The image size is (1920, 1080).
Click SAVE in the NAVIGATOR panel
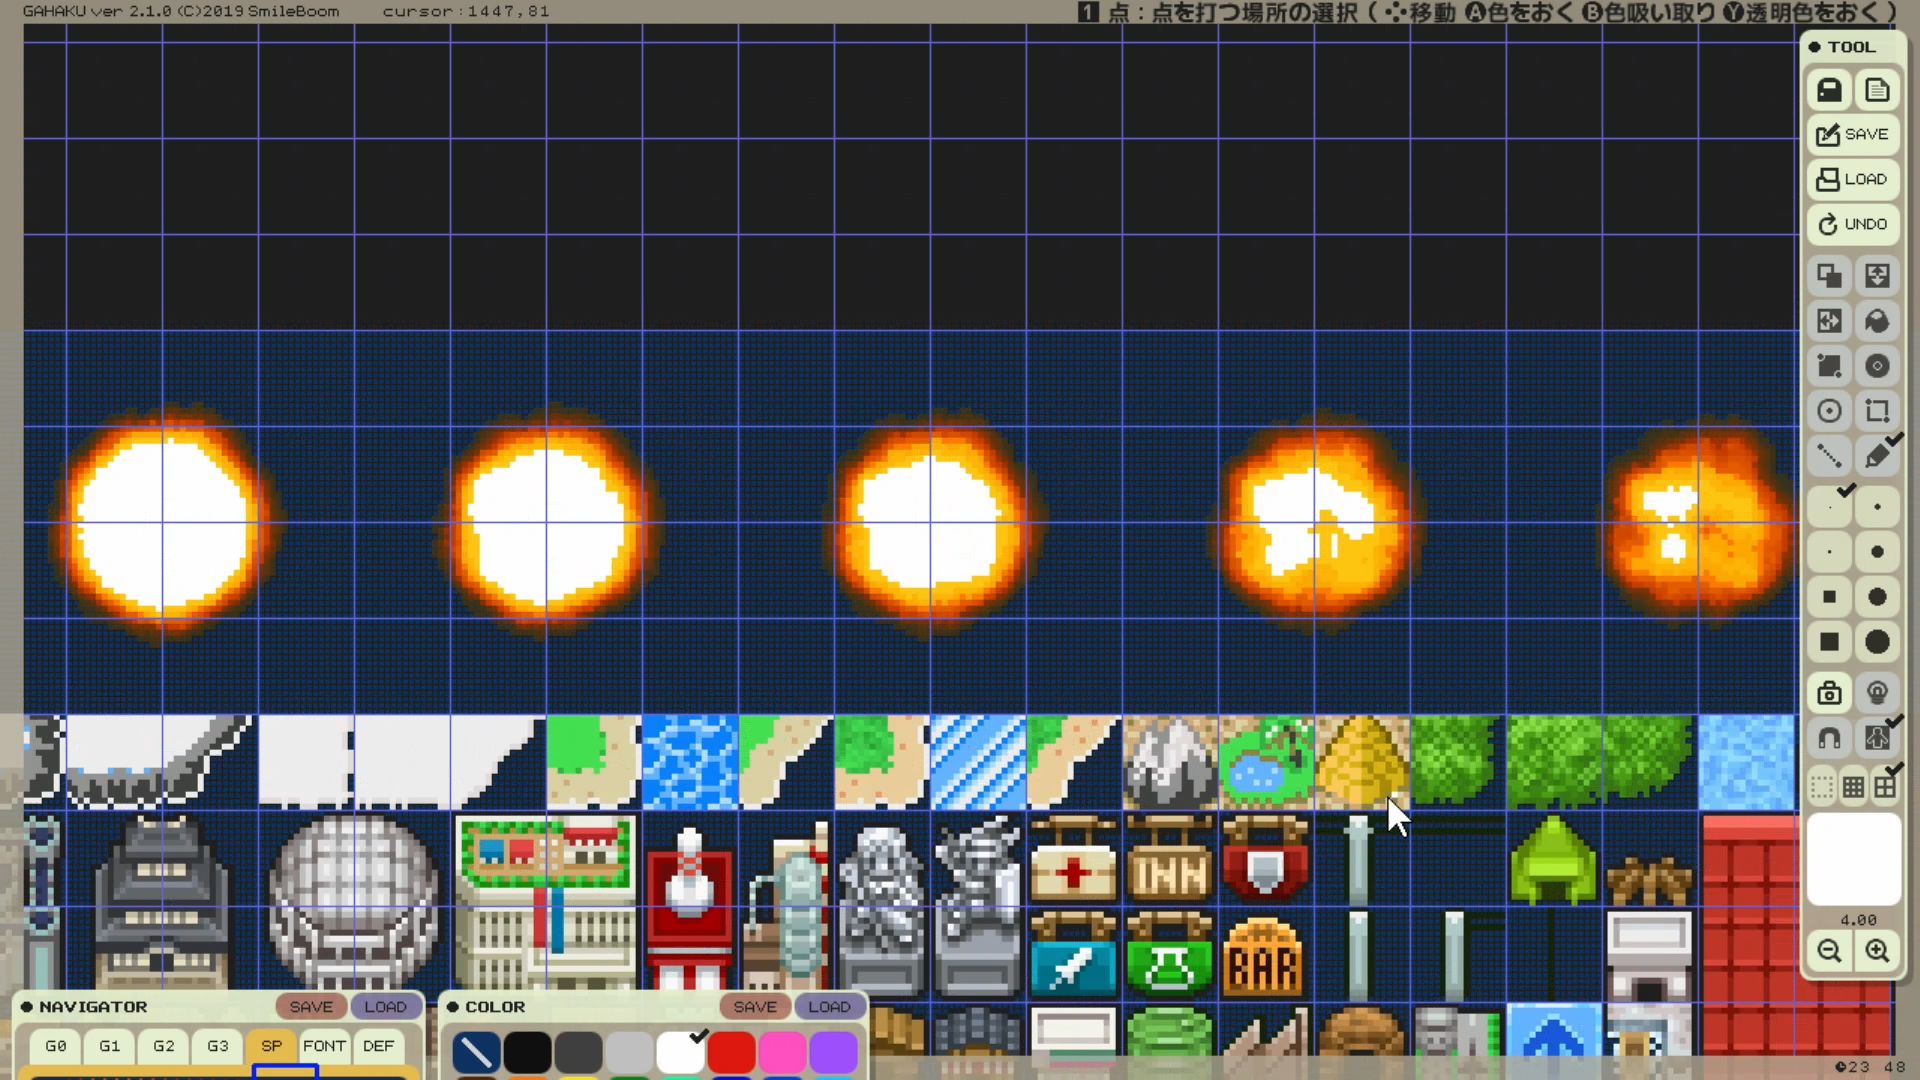pos(311,1007)
